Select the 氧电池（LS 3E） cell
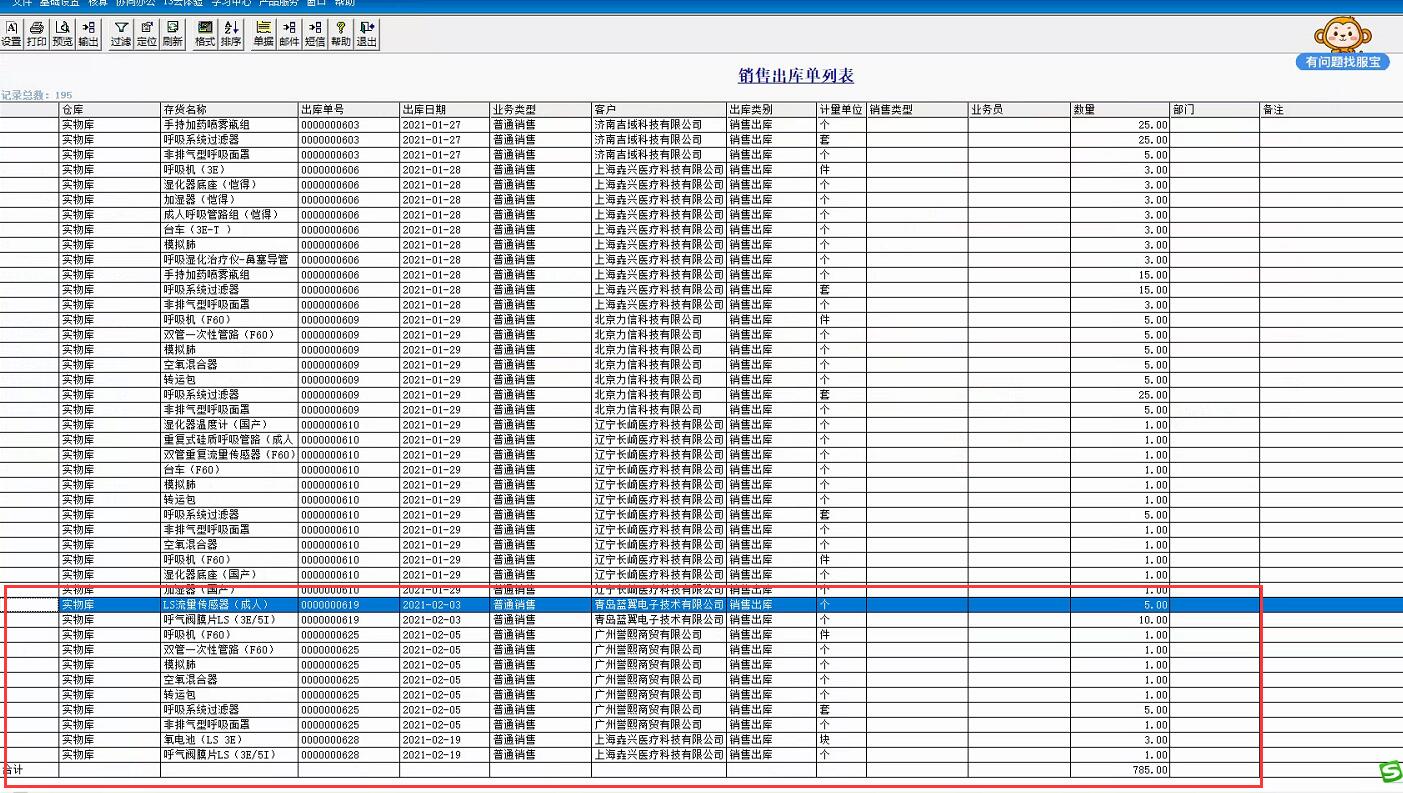 [x=229, y=740]
